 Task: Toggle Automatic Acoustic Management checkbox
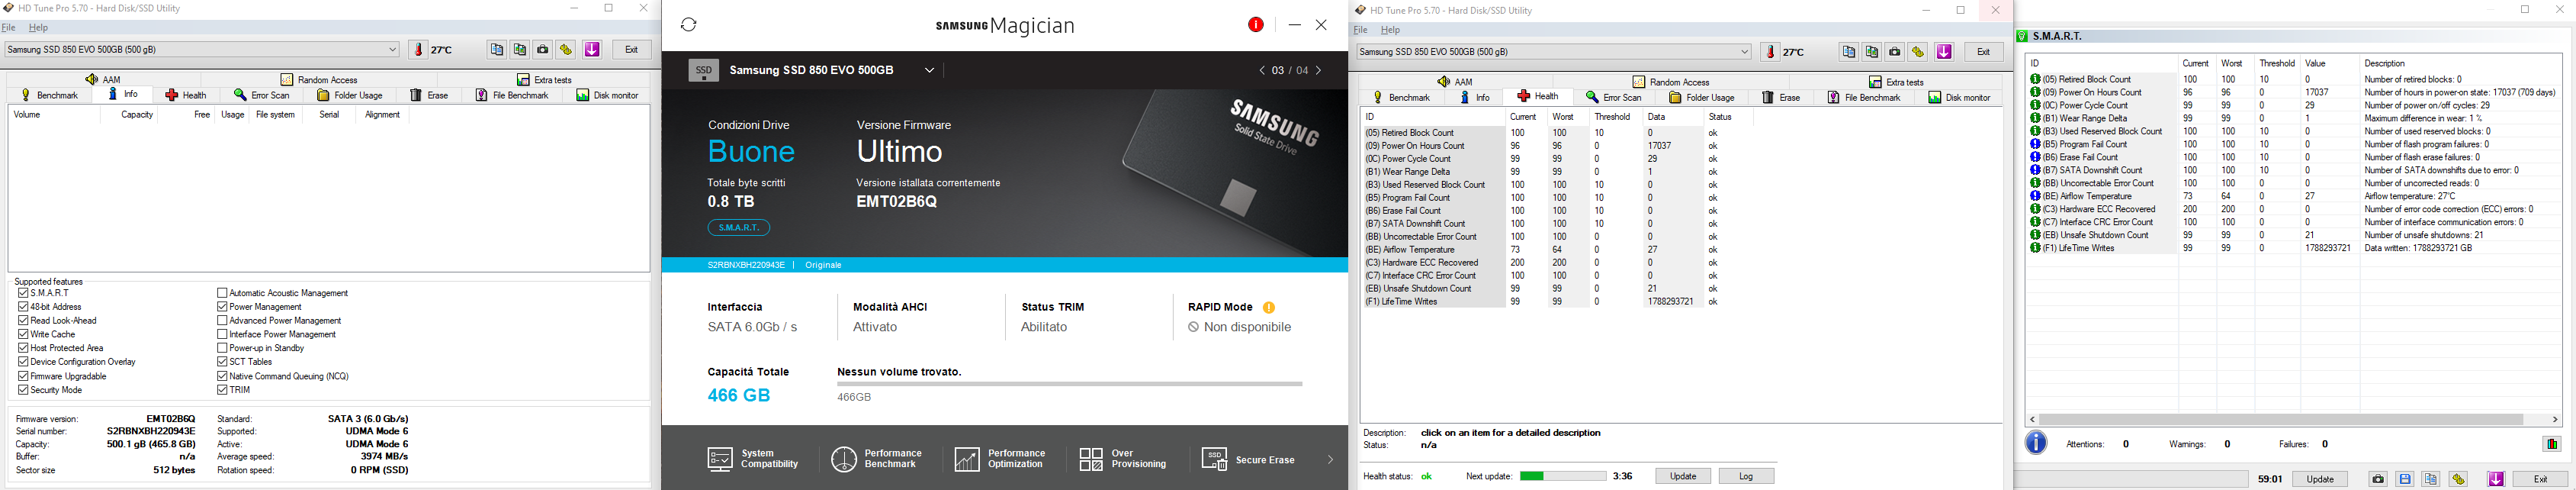click(222, 293)
